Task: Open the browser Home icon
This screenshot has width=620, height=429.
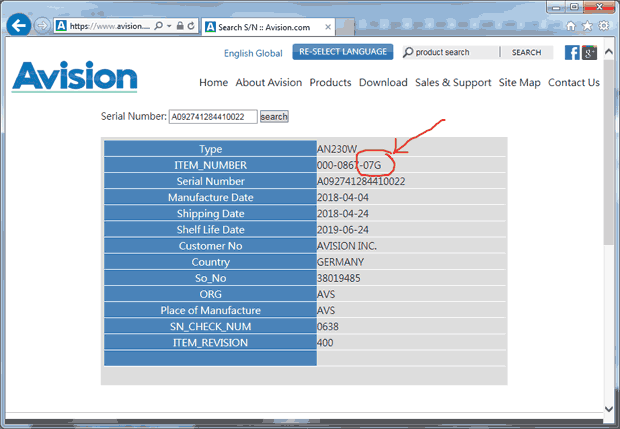Action: click(x=571, y=26)
